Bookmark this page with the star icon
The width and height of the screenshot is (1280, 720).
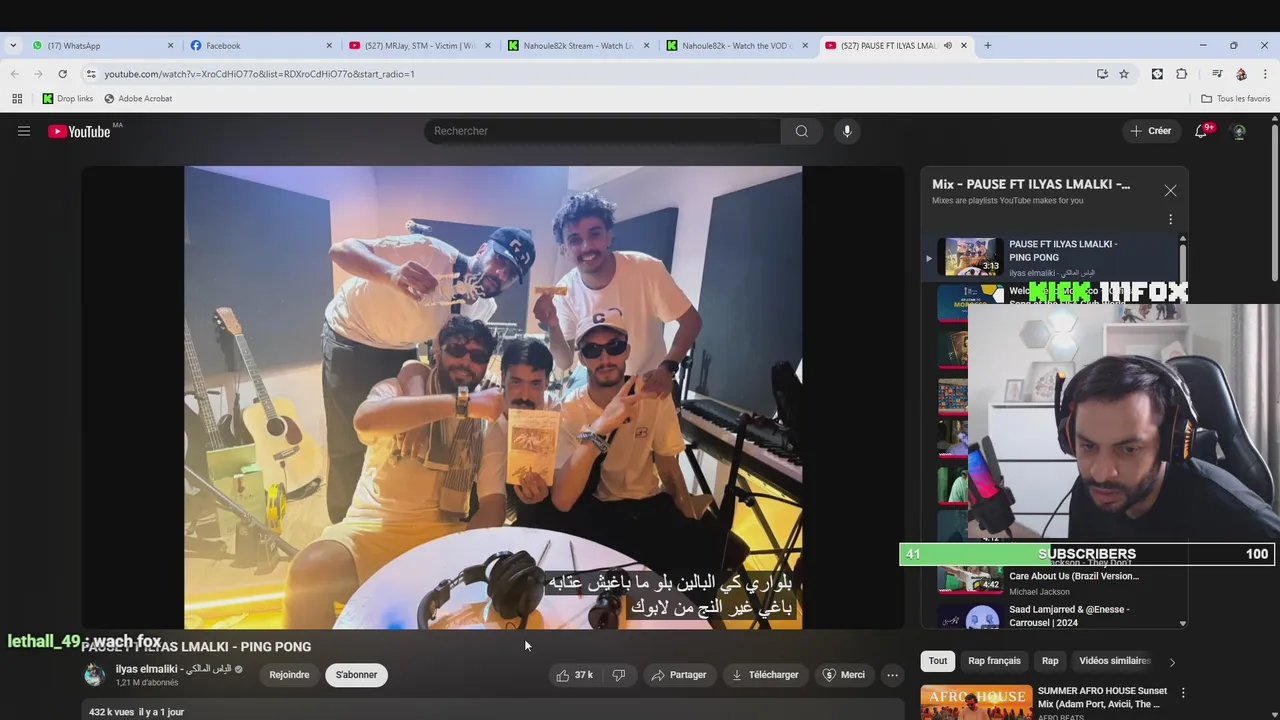[x=1124, y=74]
